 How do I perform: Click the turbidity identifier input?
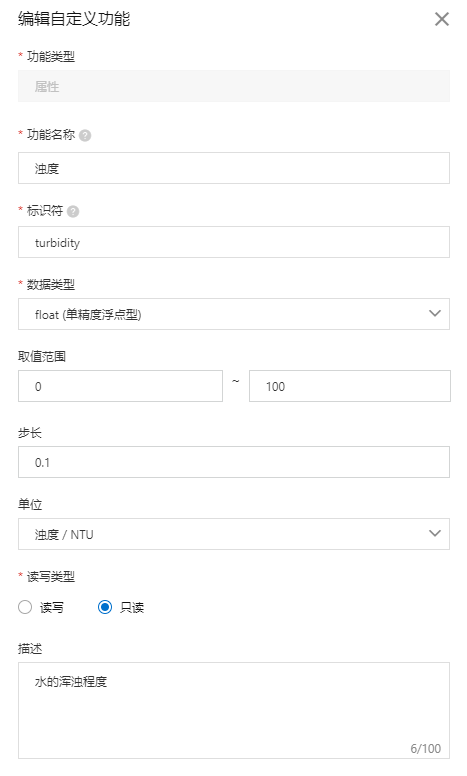234,242
